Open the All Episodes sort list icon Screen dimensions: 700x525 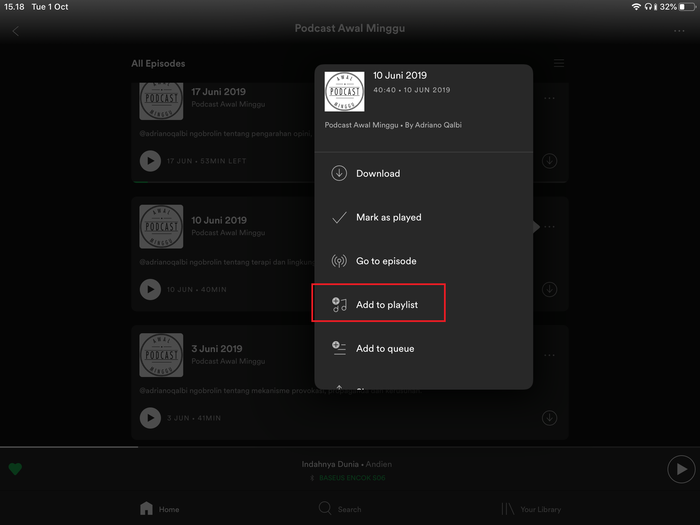pos(558,63)
